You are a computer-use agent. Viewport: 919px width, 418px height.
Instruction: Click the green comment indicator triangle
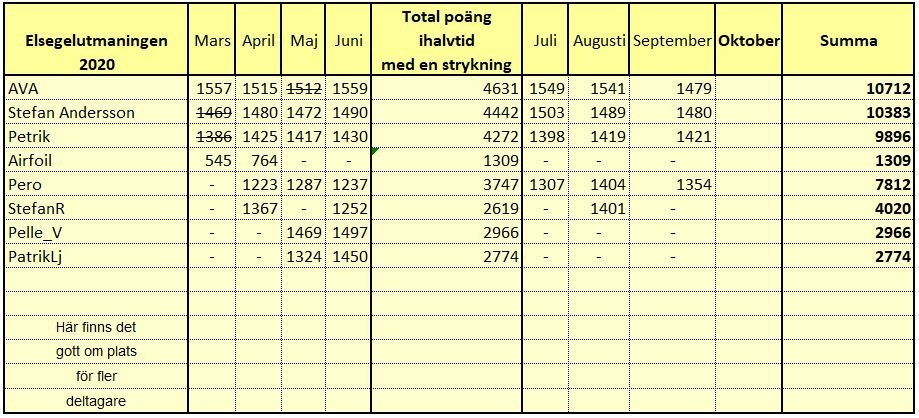click(x=375, y=151)
